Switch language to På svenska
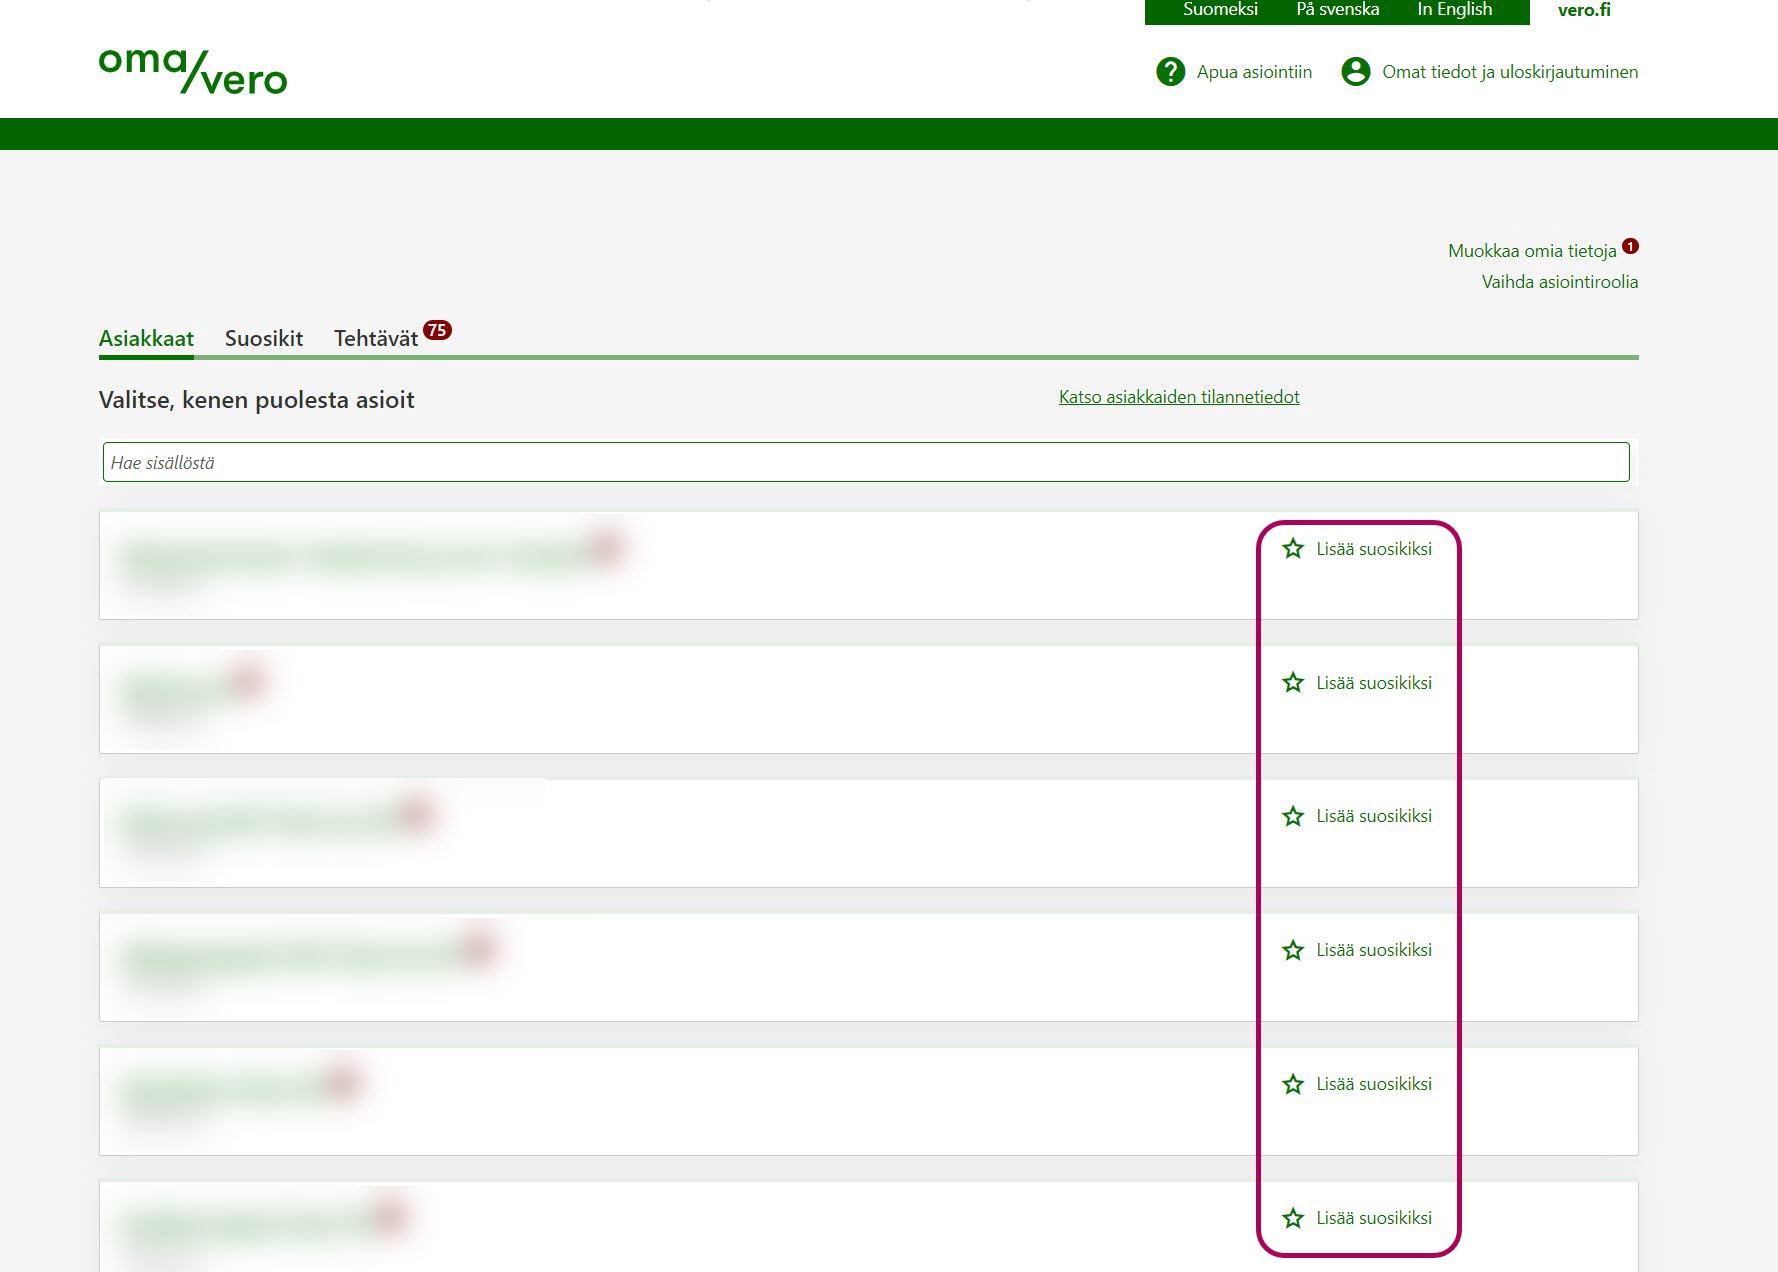The image size is (1778, 1272). 1337,10
